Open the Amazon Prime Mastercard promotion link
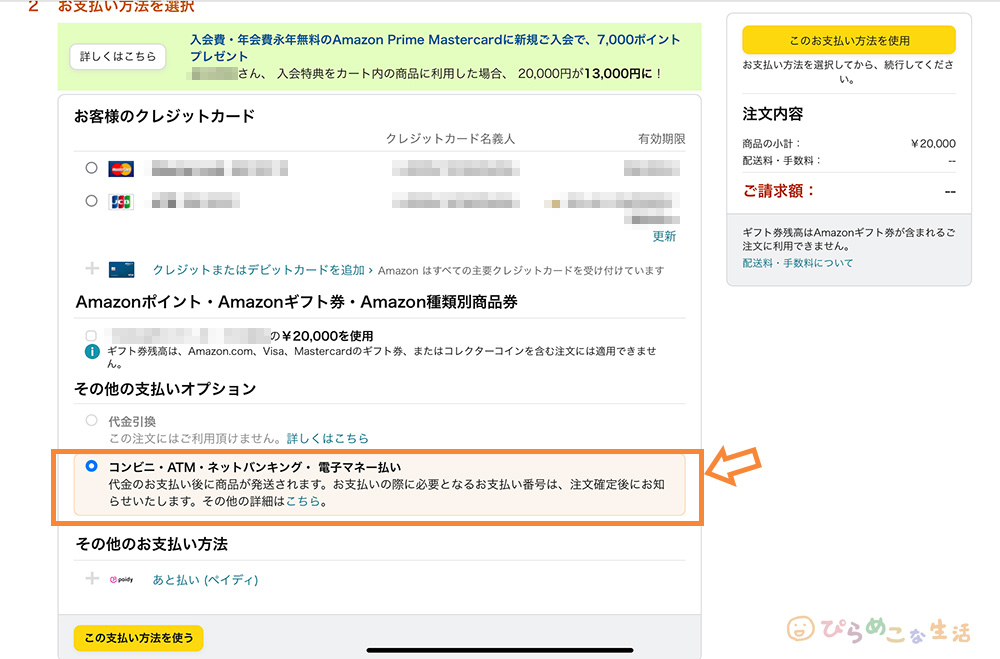This screenshot has height=659, width=1000. click(x=435, y=48)
